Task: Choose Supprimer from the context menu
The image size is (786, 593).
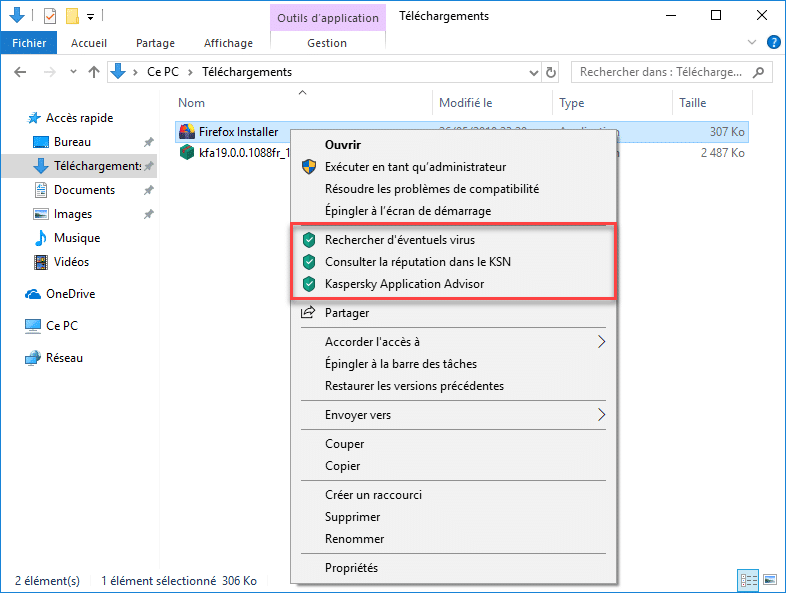Action: pos(352,517)
